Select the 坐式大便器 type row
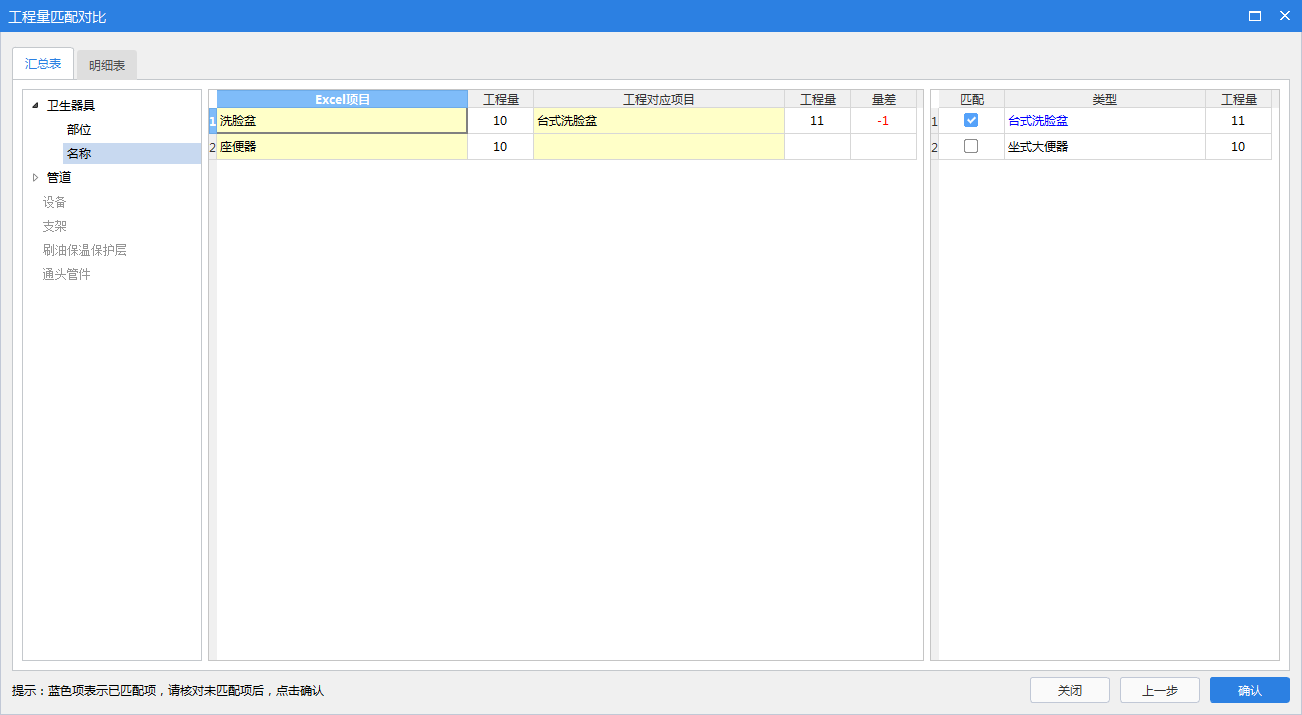Viewport: 1302px width, 715px height. (x=1104, y=147)
